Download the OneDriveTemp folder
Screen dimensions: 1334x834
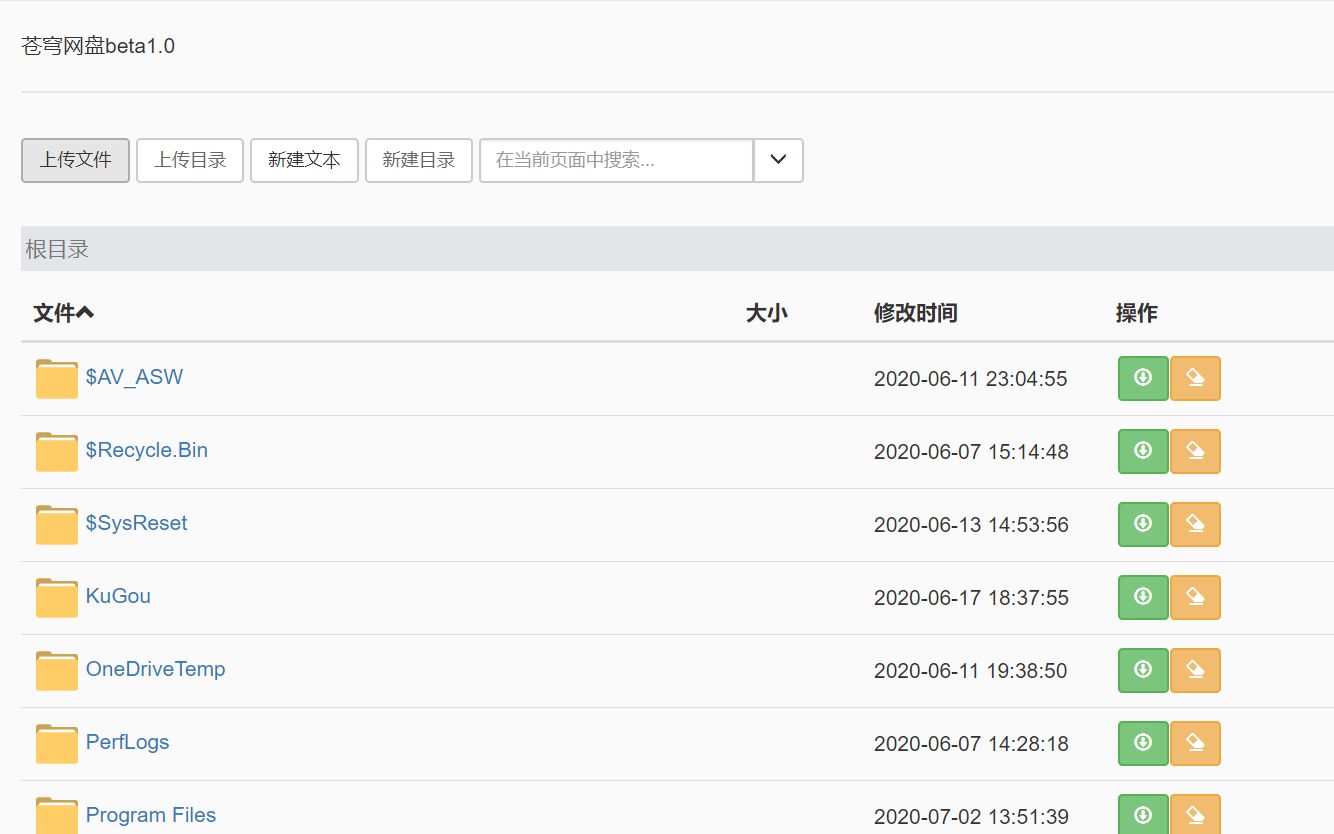pyautogui.click(x=1143, y=670)
